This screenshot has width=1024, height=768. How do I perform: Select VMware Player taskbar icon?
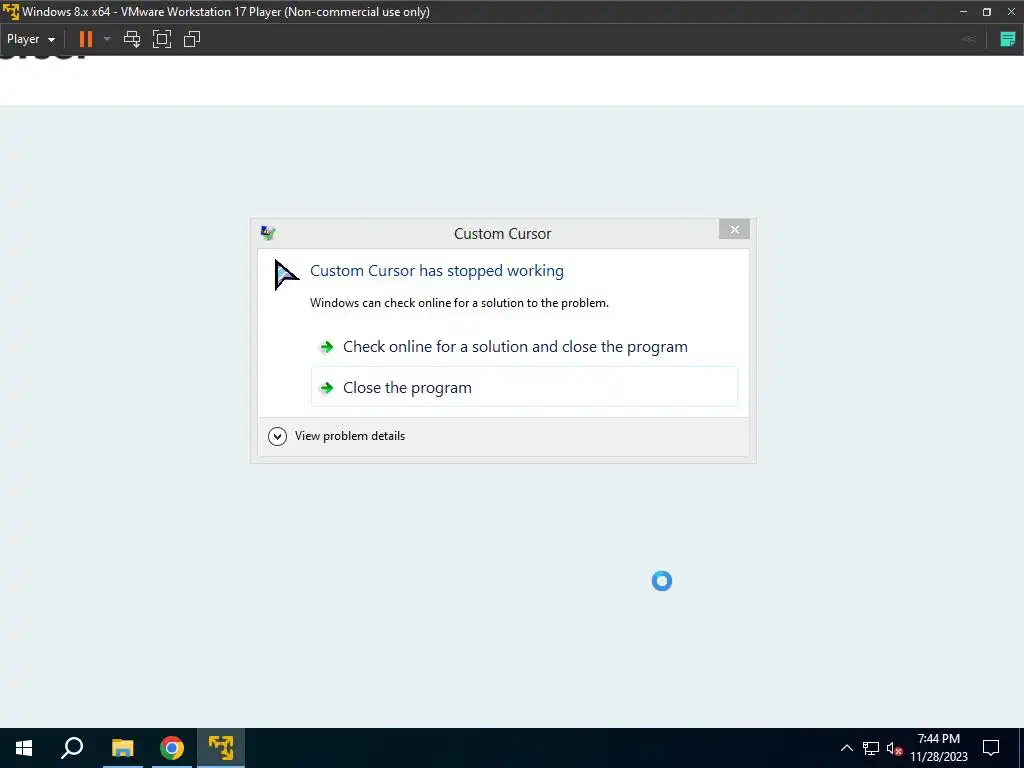tap(221, 748)
